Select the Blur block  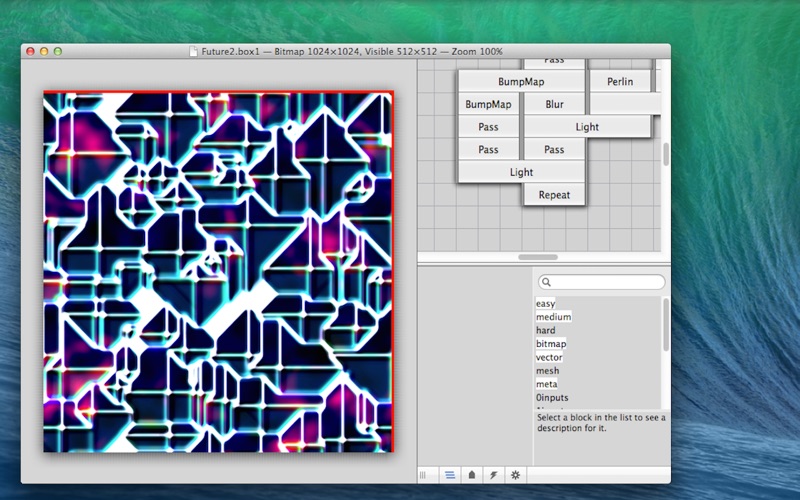click(554, 104)
